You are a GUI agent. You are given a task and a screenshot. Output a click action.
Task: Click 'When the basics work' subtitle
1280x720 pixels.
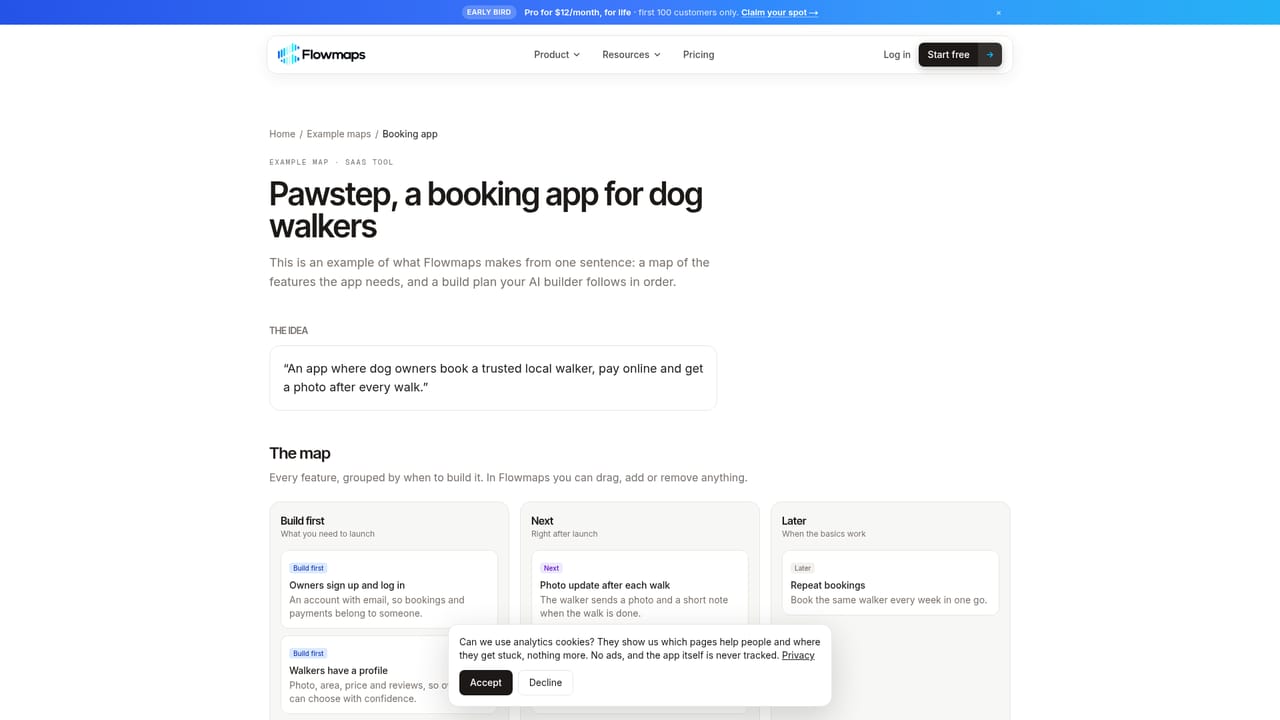[x=824, y=534]
